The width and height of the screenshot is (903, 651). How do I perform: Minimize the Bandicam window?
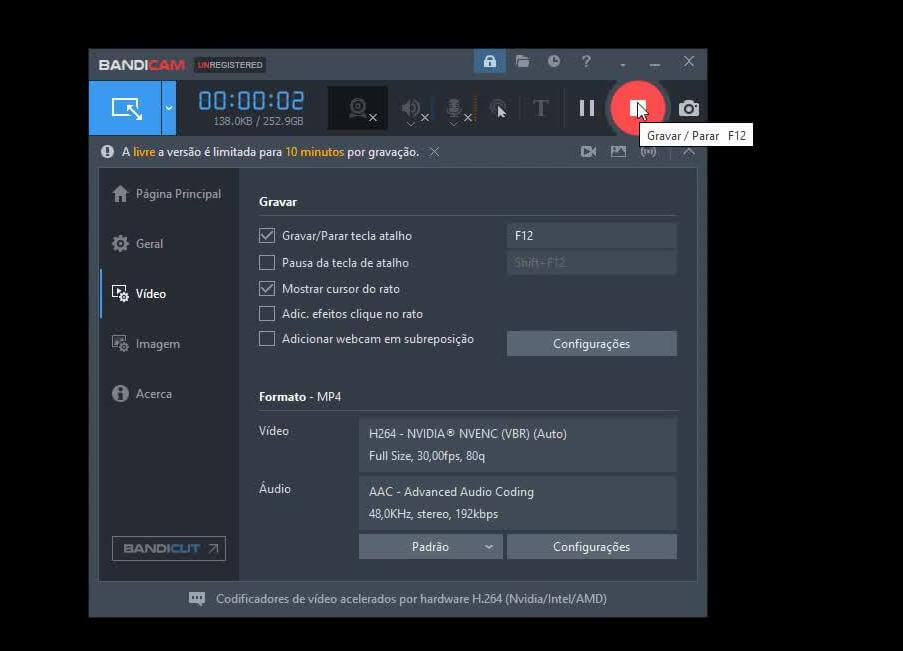coord(655,65)
